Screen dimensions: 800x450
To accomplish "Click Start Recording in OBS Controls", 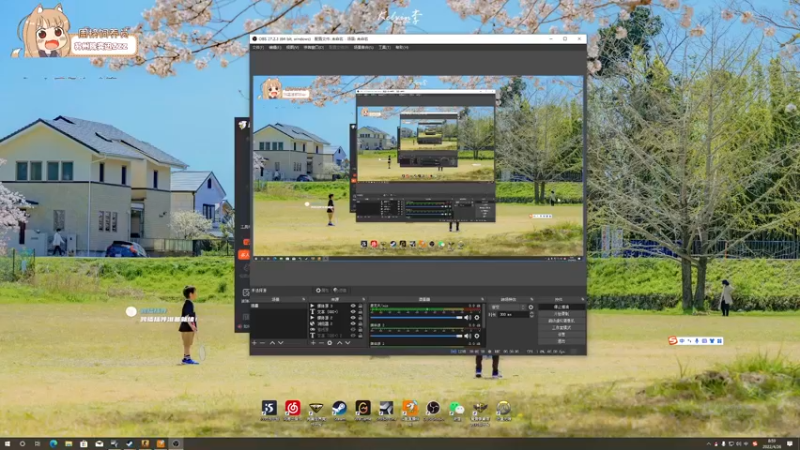I will pos(561,314).
